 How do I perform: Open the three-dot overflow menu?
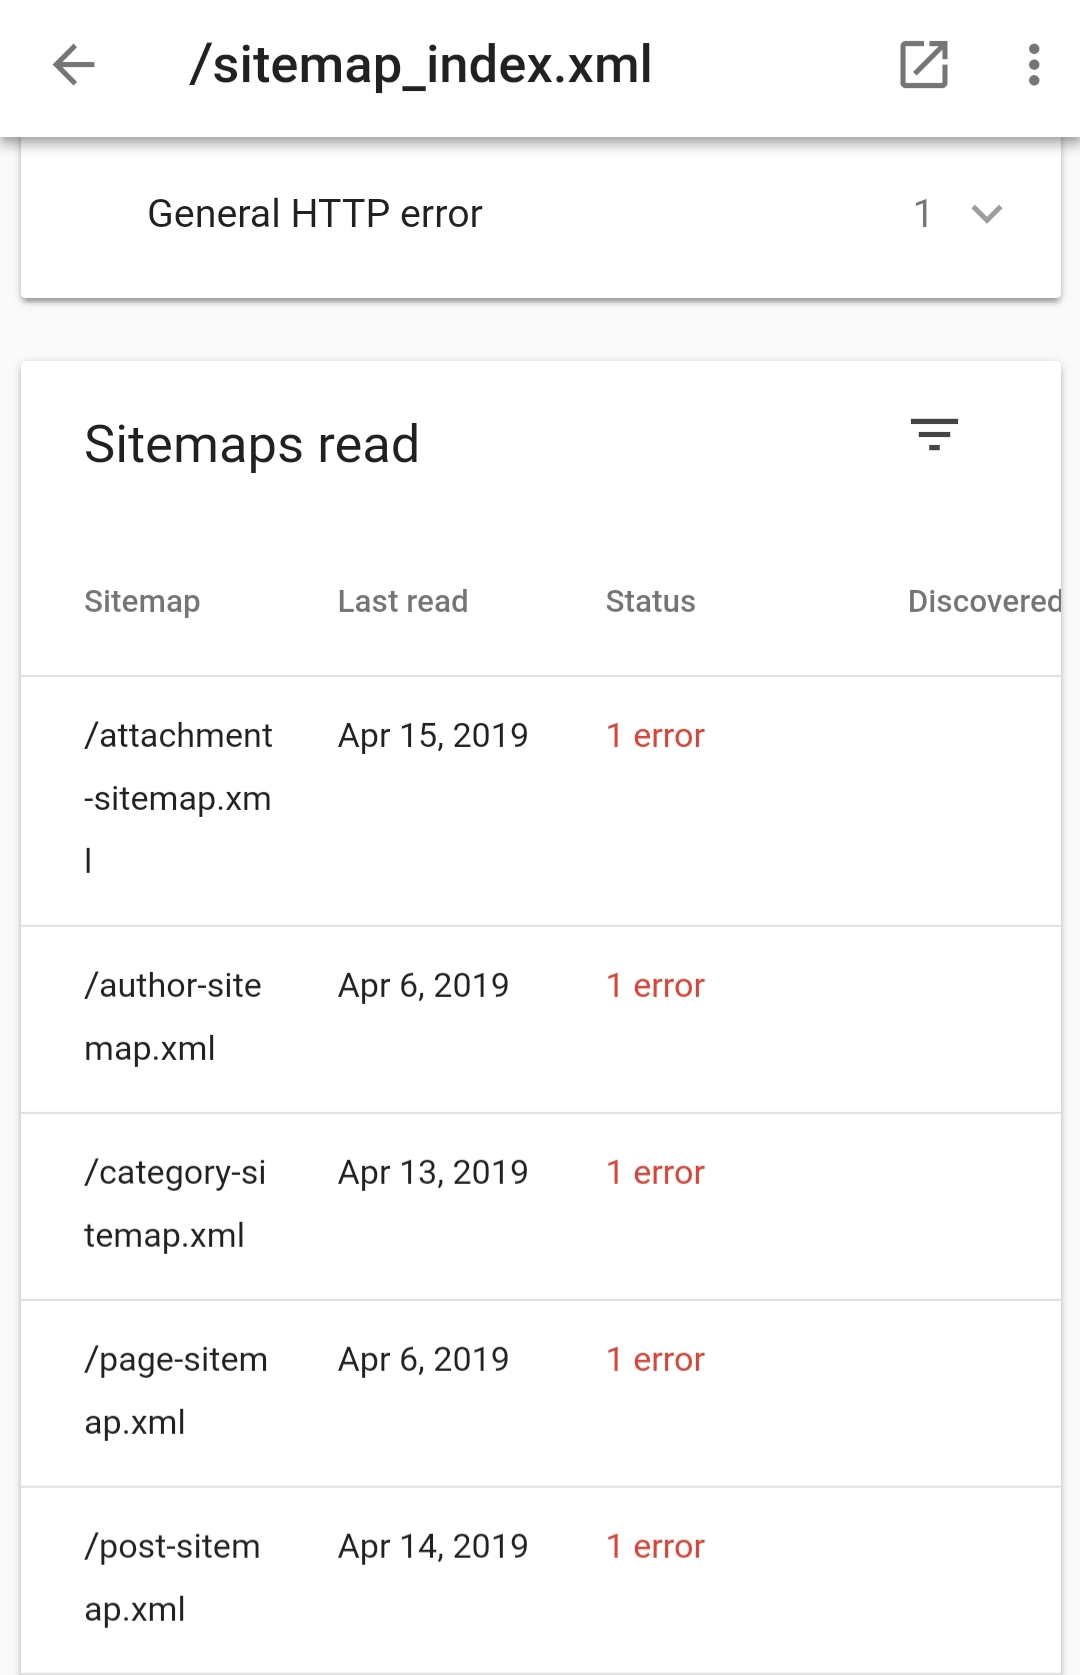click(1032, 65)
